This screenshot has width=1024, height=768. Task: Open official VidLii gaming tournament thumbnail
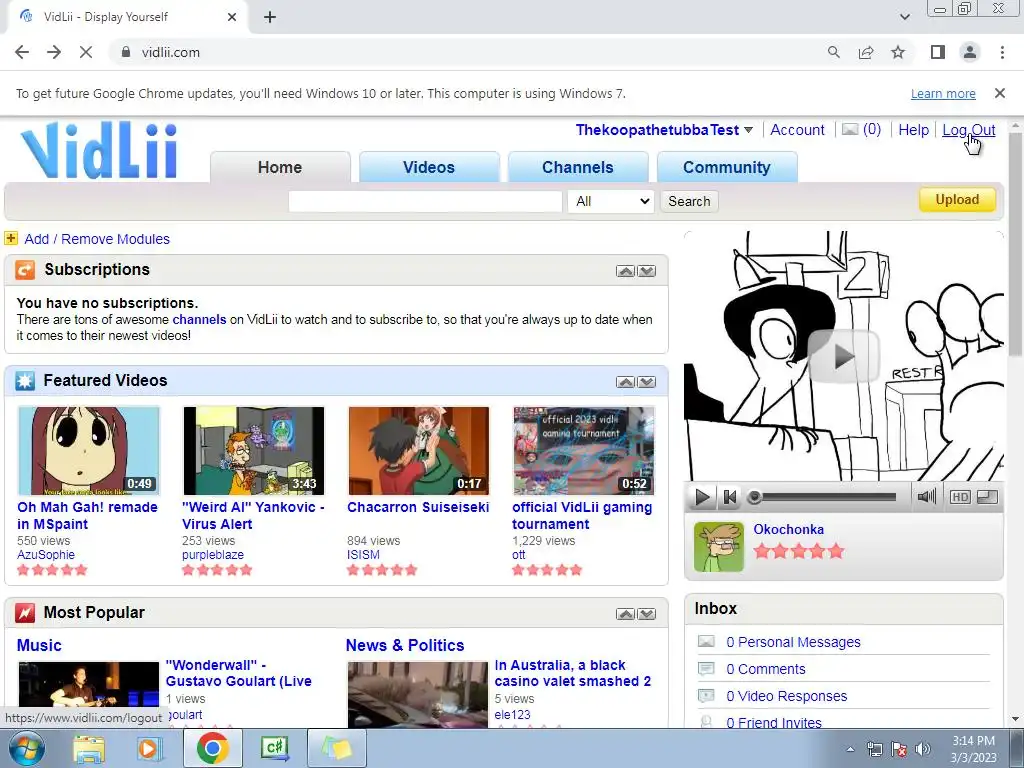(x=583, y=451)
